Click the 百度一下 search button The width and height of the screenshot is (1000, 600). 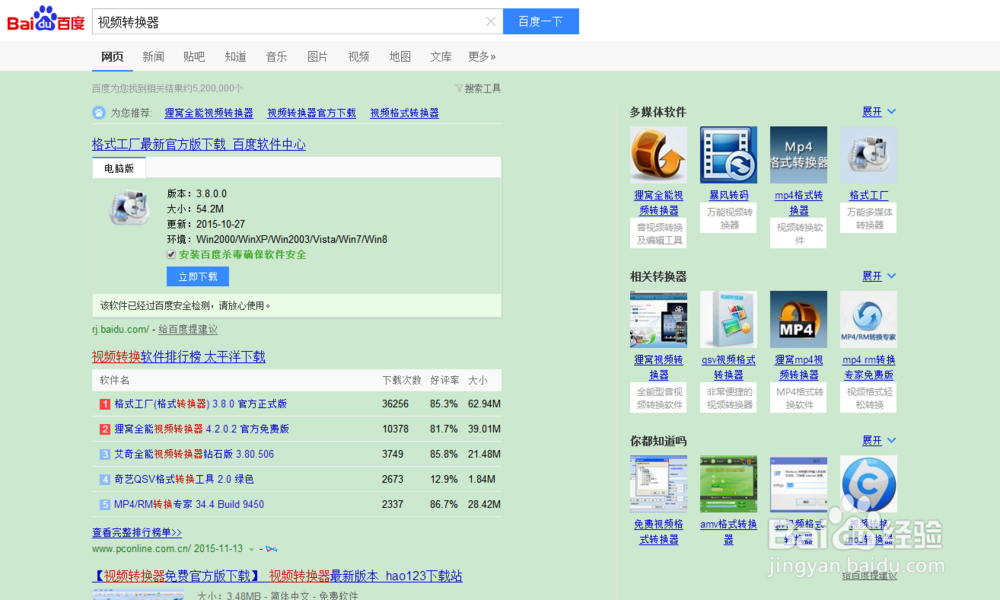tap(541, 21)
